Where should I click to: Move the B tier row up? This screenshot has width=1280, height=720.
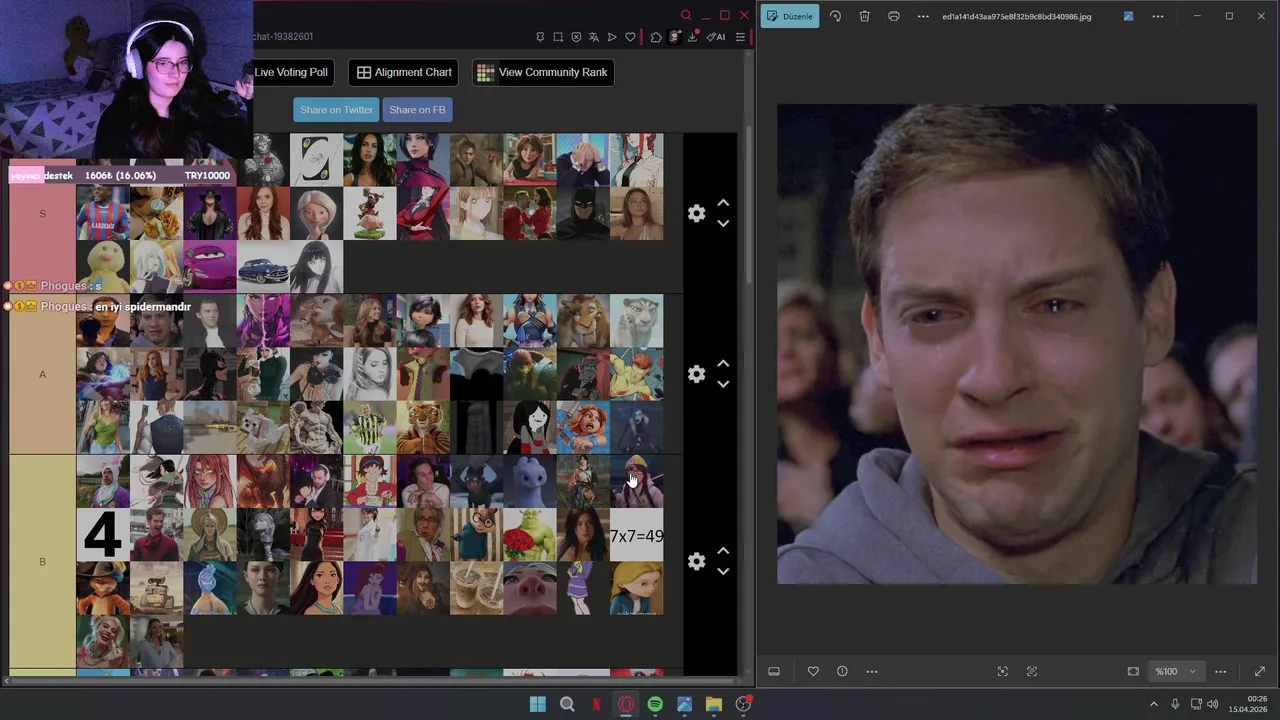click(x=723, y=551)
